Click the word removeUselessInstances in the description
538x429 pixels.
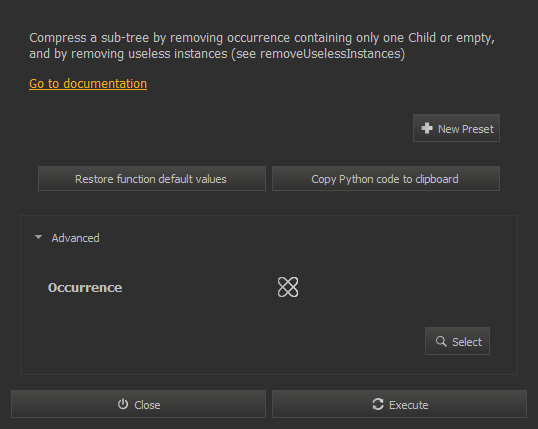click(x=330, y=54)
